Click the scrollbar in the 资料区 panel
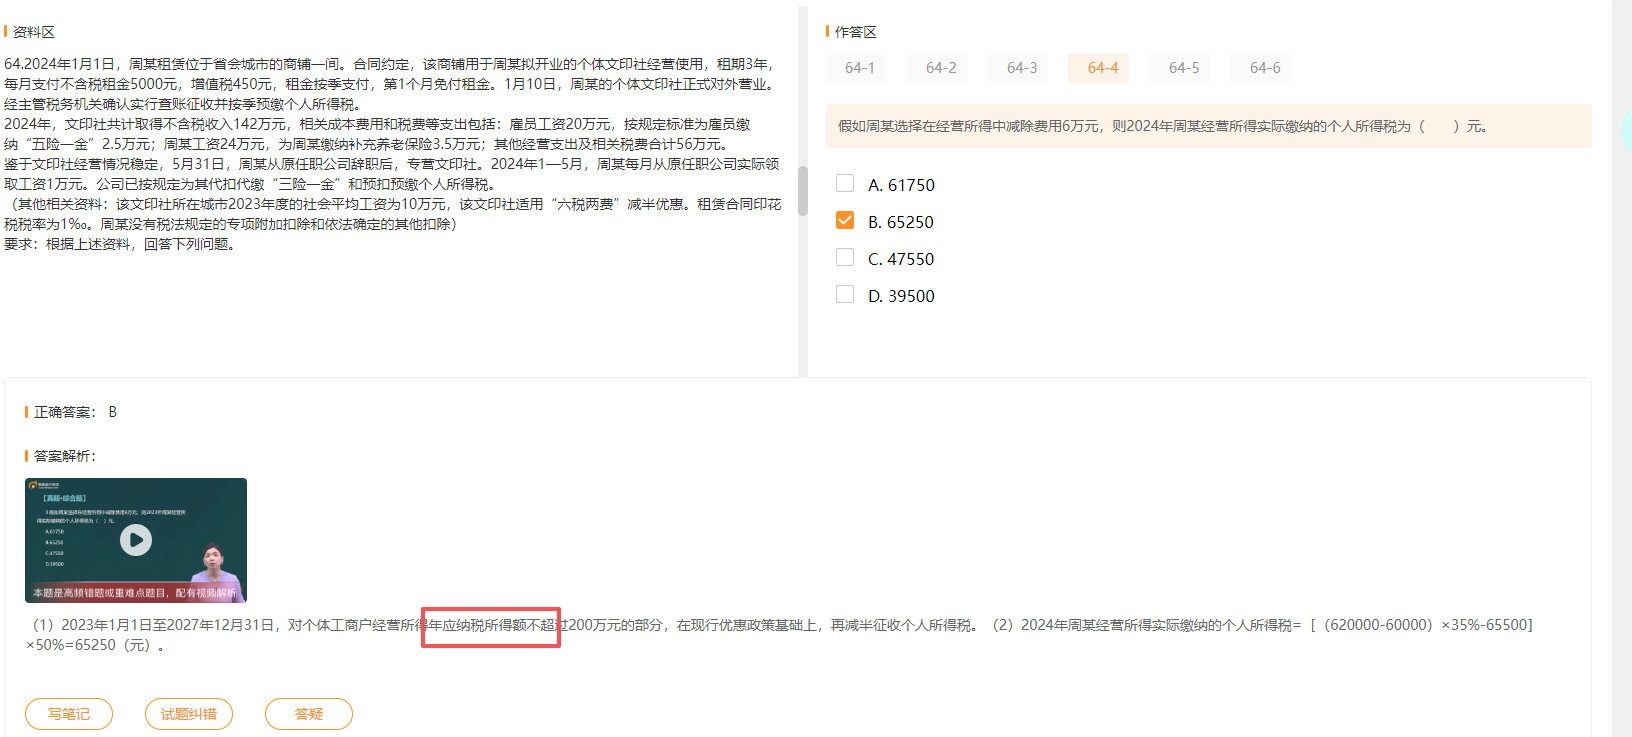 802,190
